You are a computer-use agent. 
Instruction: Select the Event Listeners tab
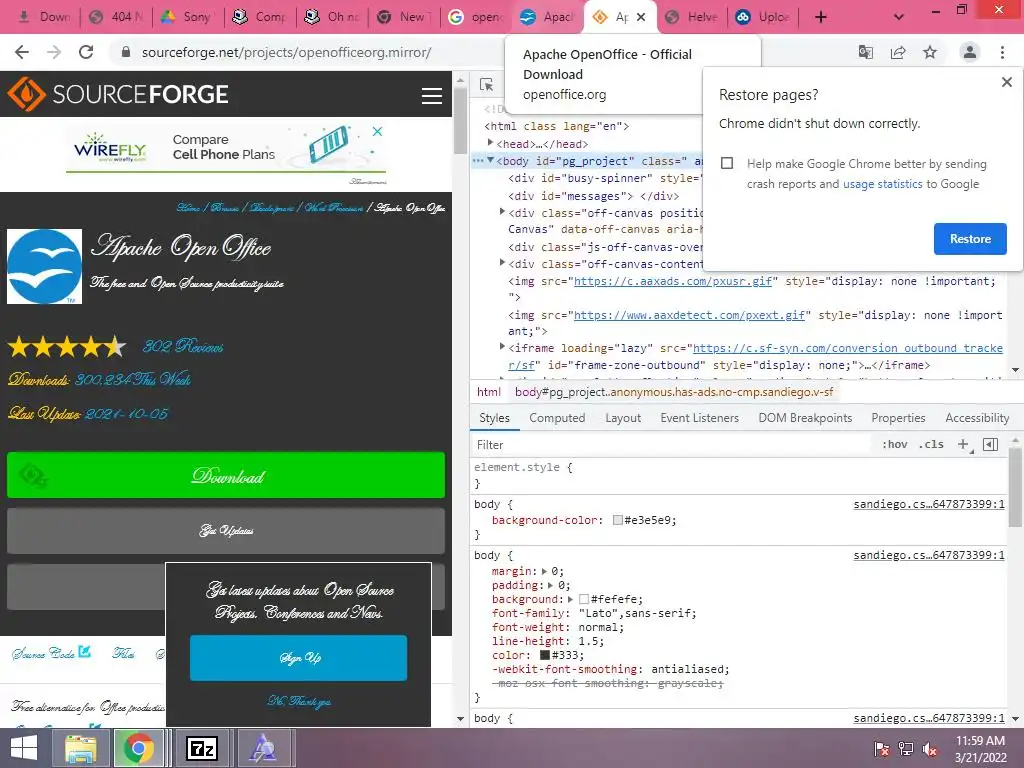pos(699,418)
